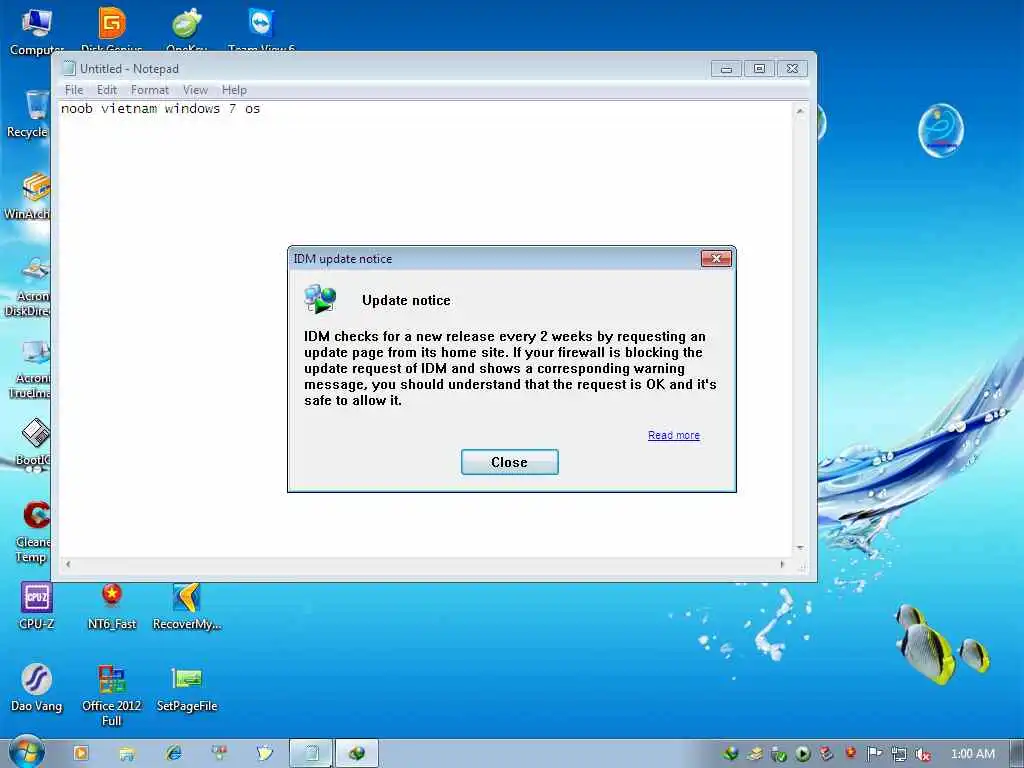
Task: Select the BootICE desktop icon
Action: (34, 441)
